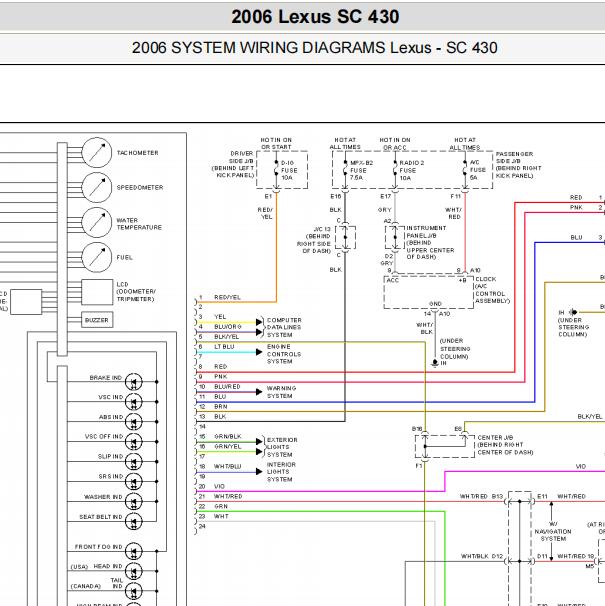Select the 'ENGINE CONTROLS SYSTEM' label

tap(284, 354)
